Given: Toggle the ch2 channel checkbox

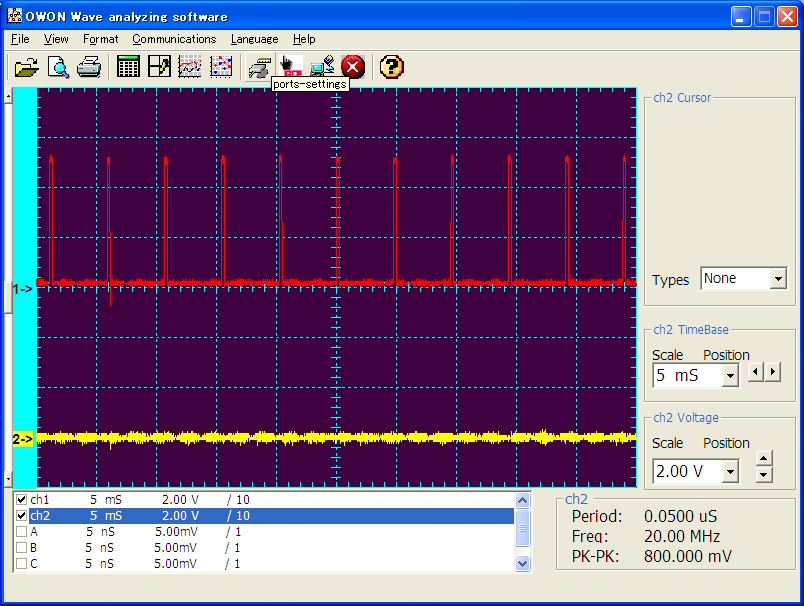Looking at the screenshot, I should pyautogui.click(x=22, y=515).
